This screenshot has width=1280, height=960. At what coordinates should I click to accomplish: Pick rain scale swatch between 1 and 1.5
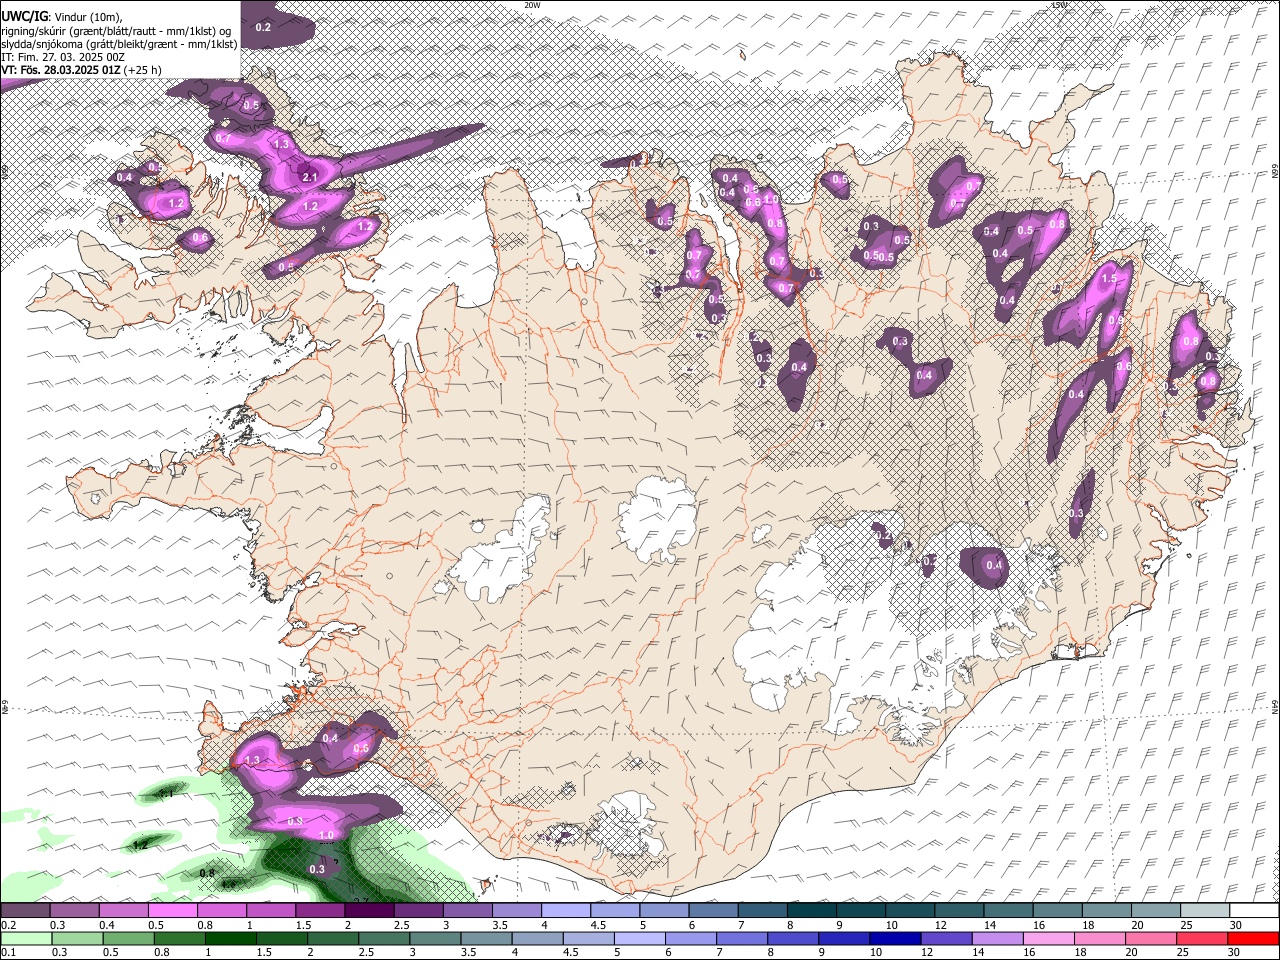point(231,938)
